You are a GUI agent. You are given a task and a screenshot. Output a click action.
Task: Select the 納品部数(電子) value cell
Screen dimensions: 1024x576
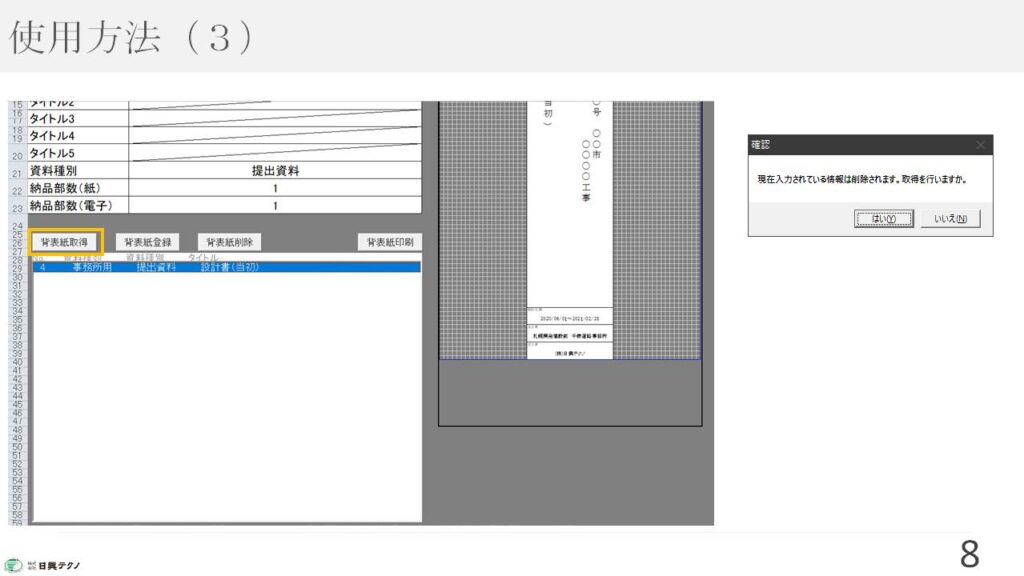(x=275, y=206)
